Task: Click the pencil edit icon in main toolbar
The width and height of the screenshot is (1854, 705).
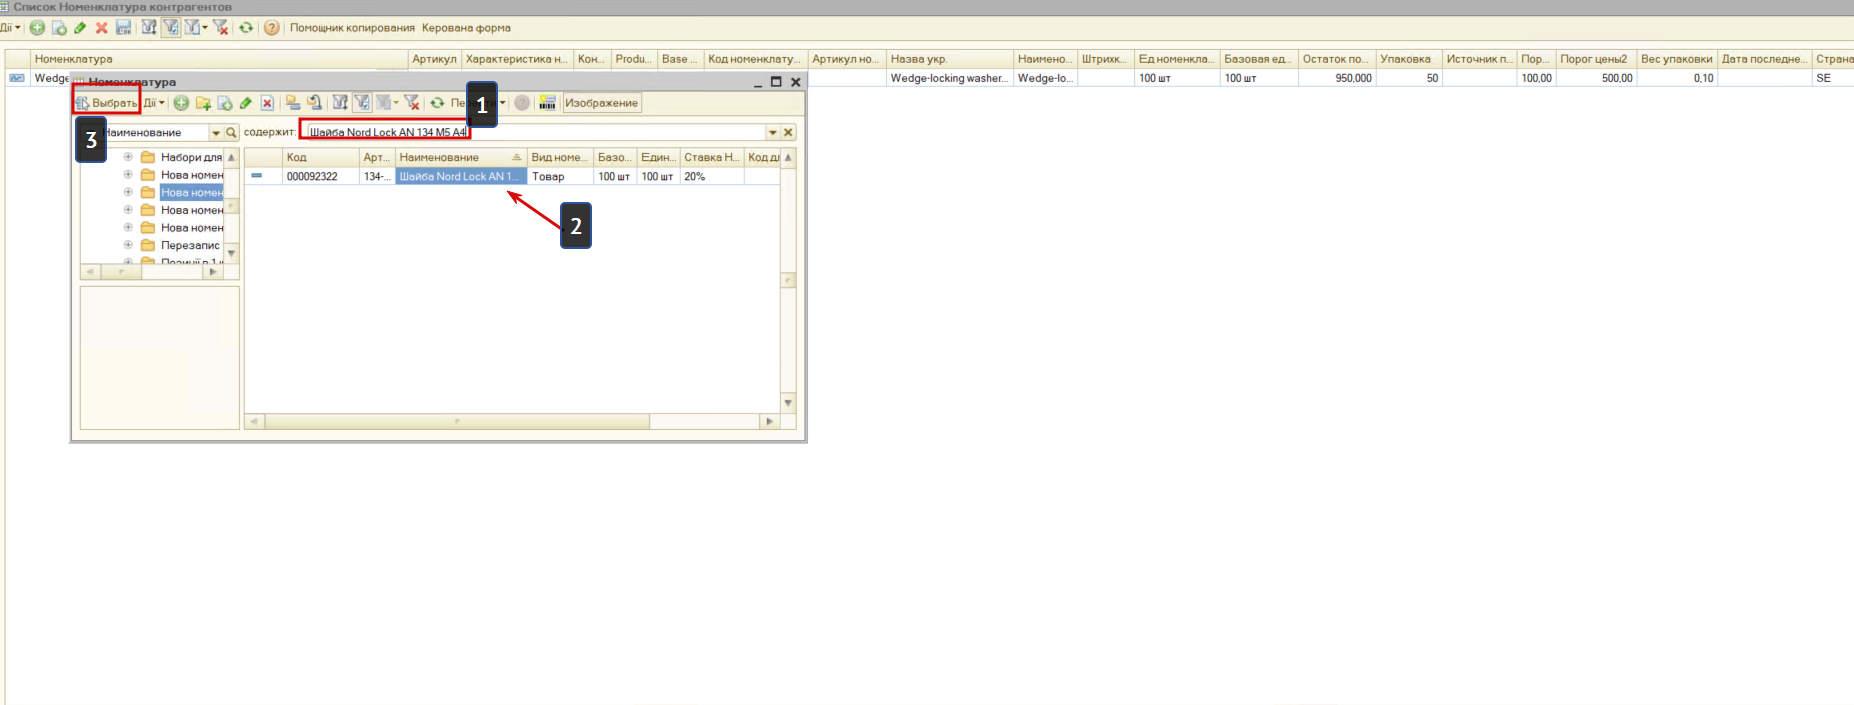Action: coord(80,28)
